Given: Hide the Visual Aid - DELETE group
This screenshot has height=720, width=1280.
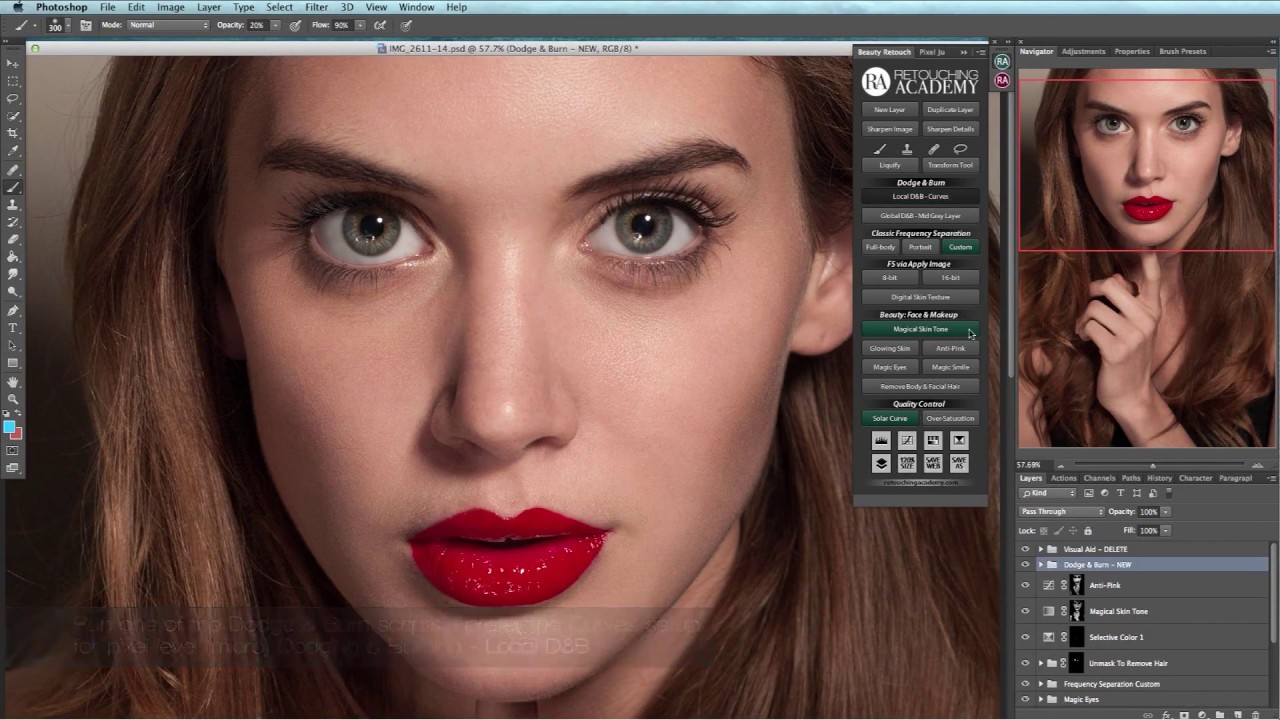Looking at the screenshot, I should point(1025,549).
